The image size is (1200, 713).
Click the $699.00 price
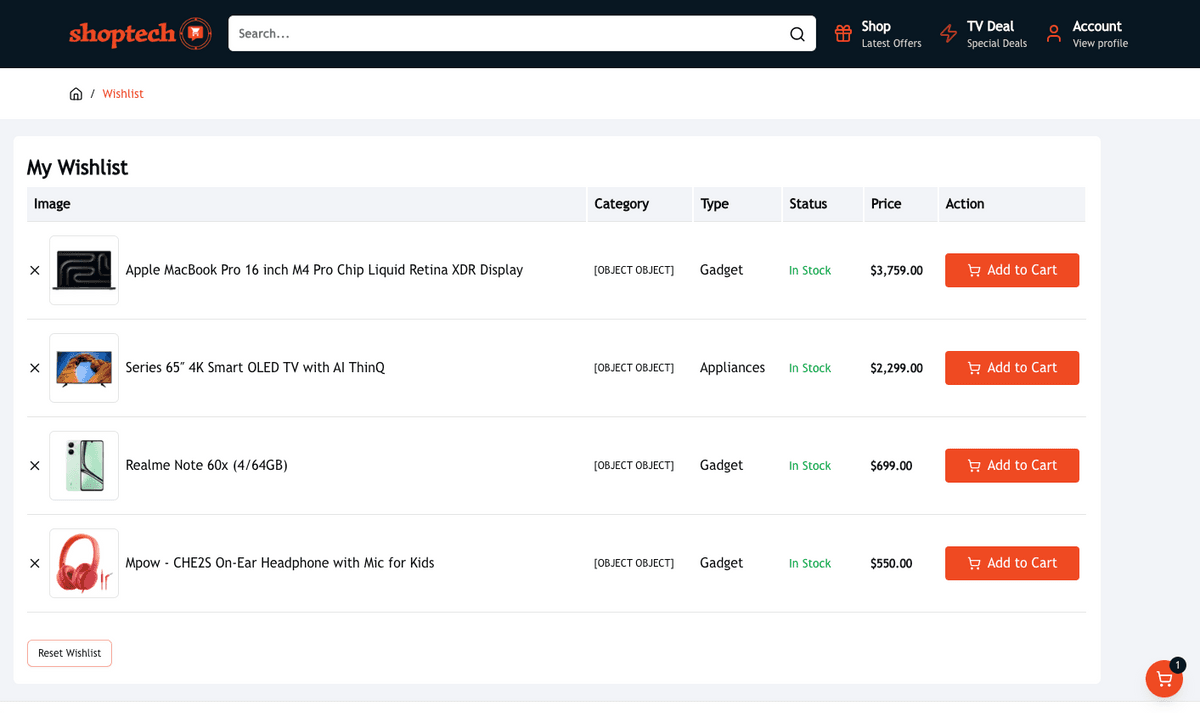891,466
